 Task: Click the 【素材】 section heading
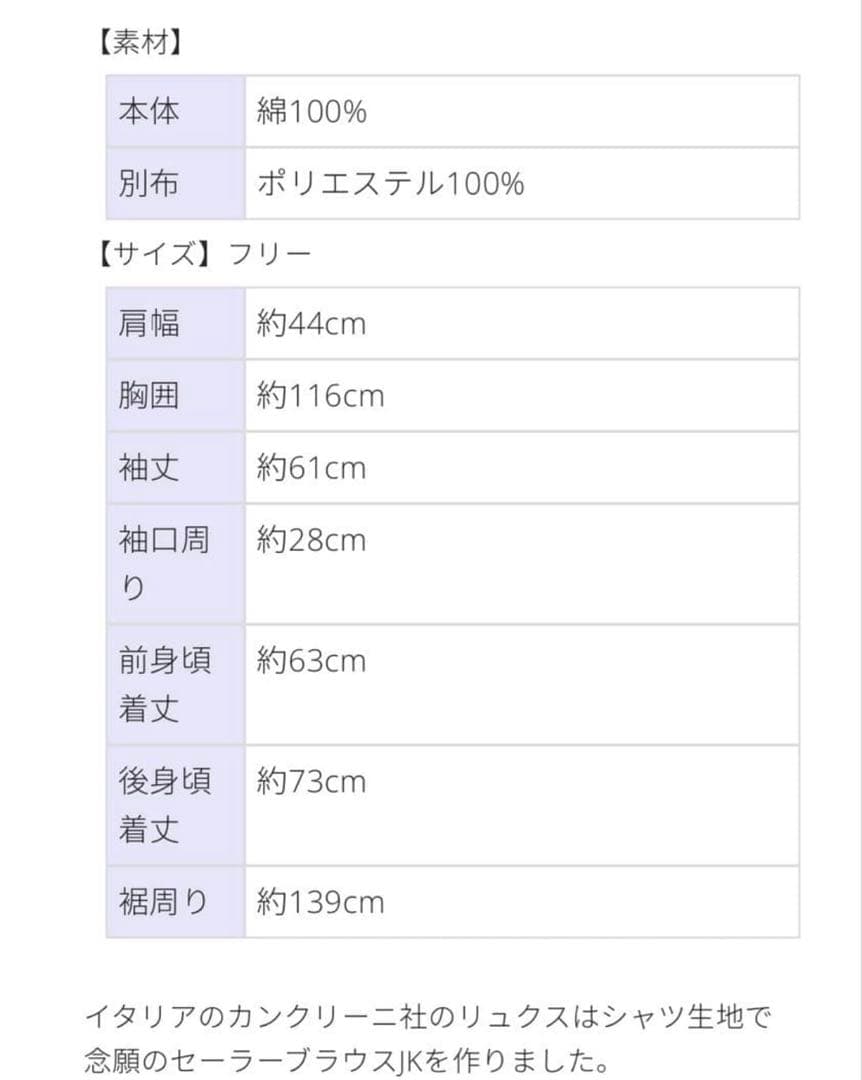point(139,43)
